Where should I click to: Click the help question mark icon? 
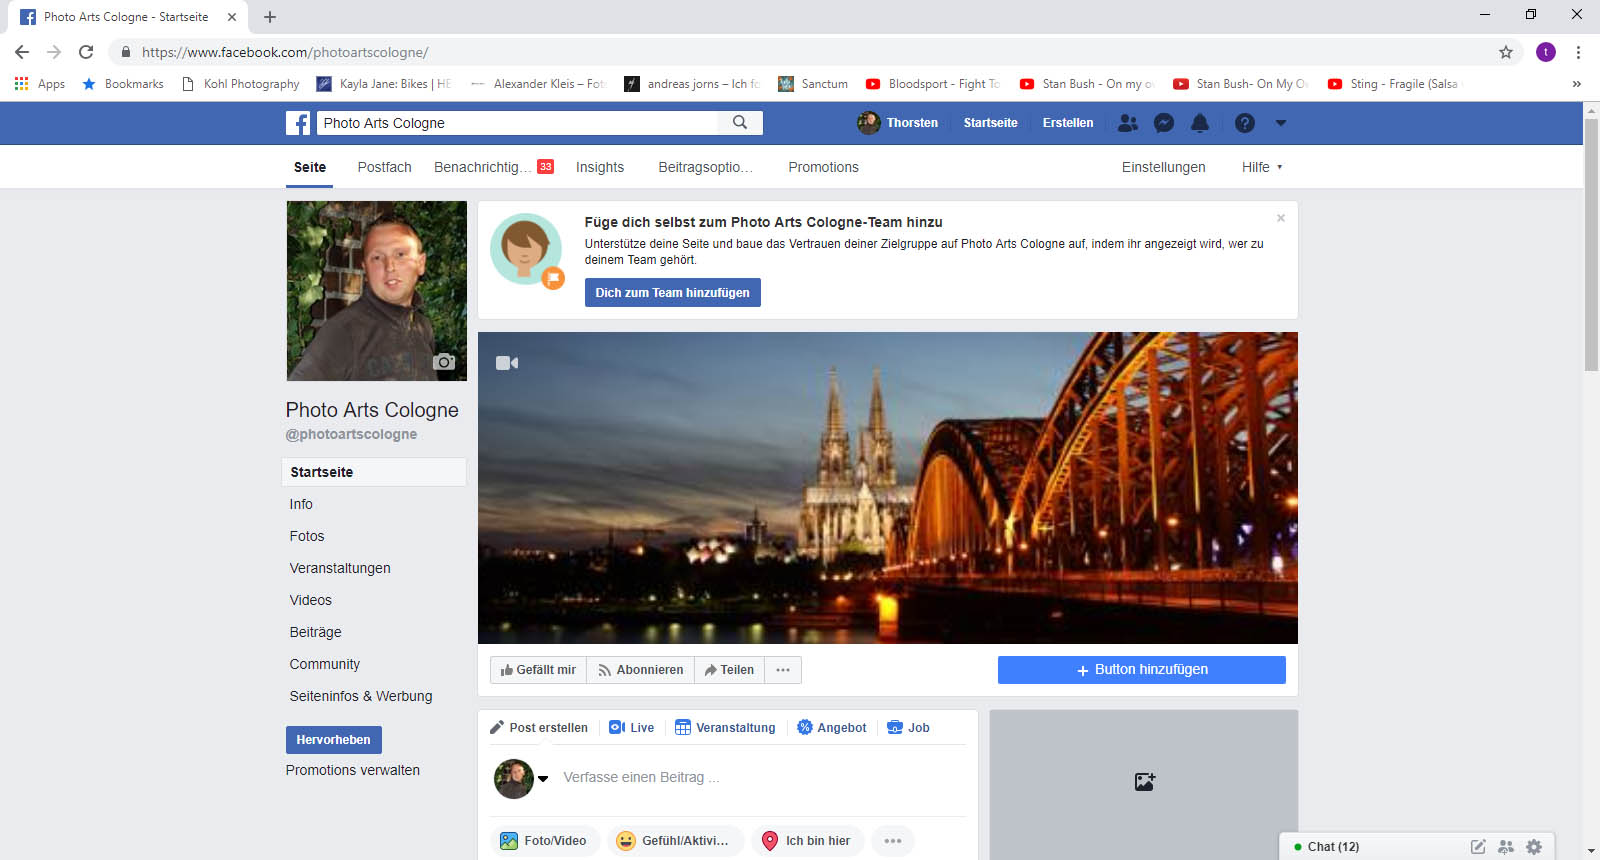[1244, 123]
